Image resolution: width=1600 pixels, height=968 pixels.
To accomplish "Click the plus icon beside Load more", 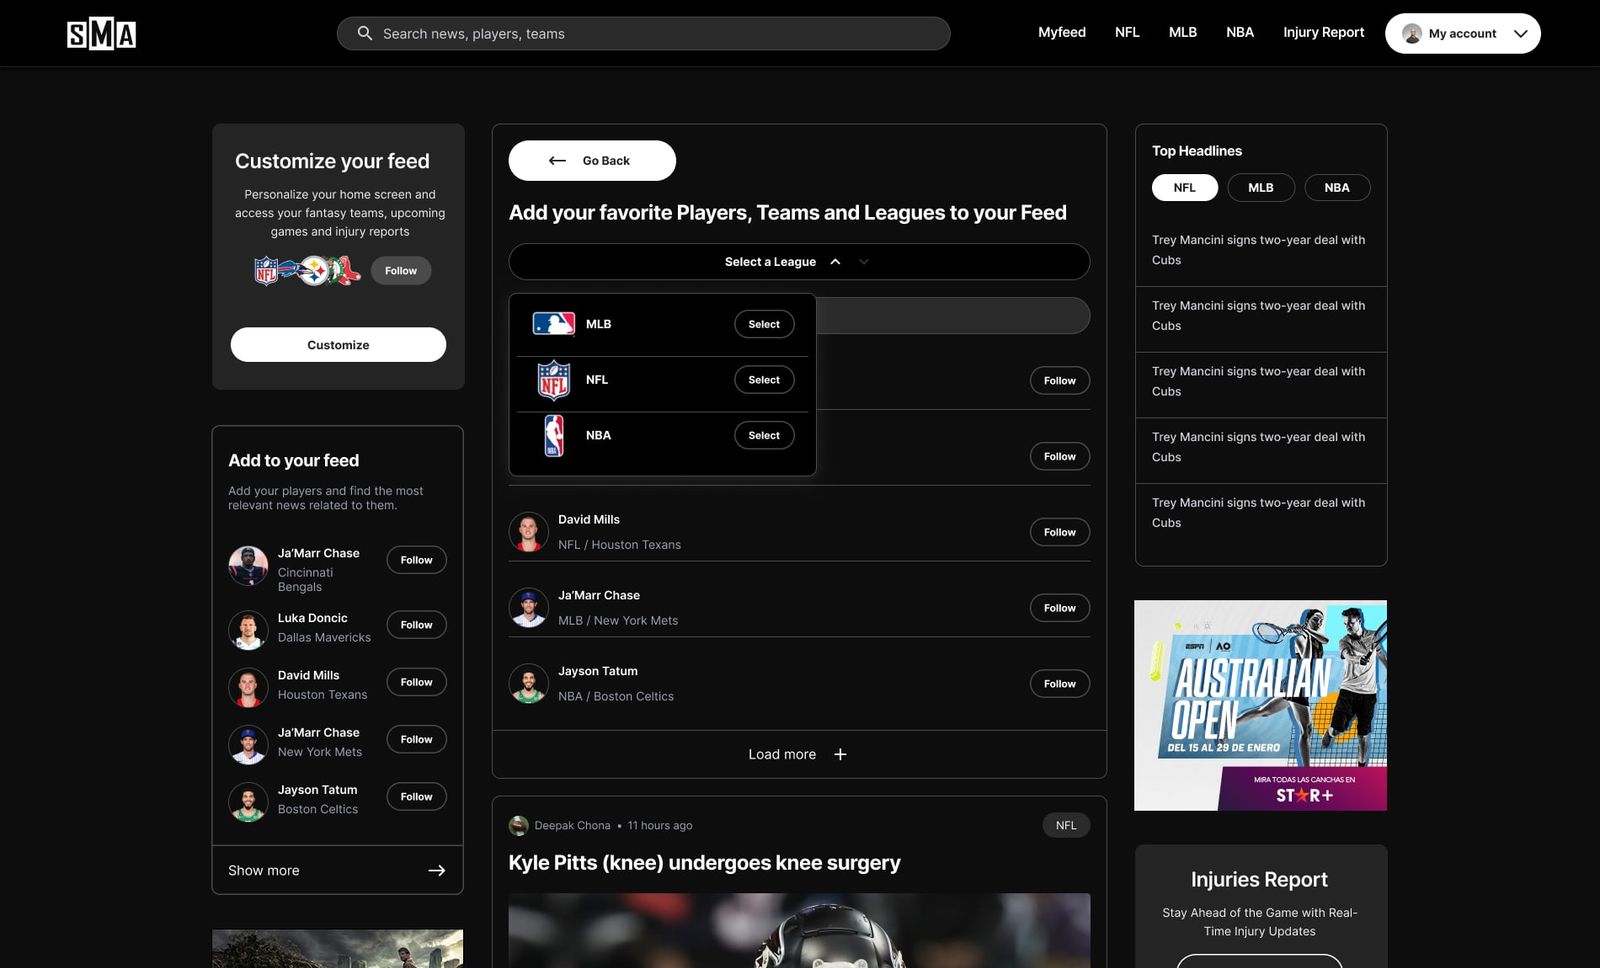I will pos(840,754).
